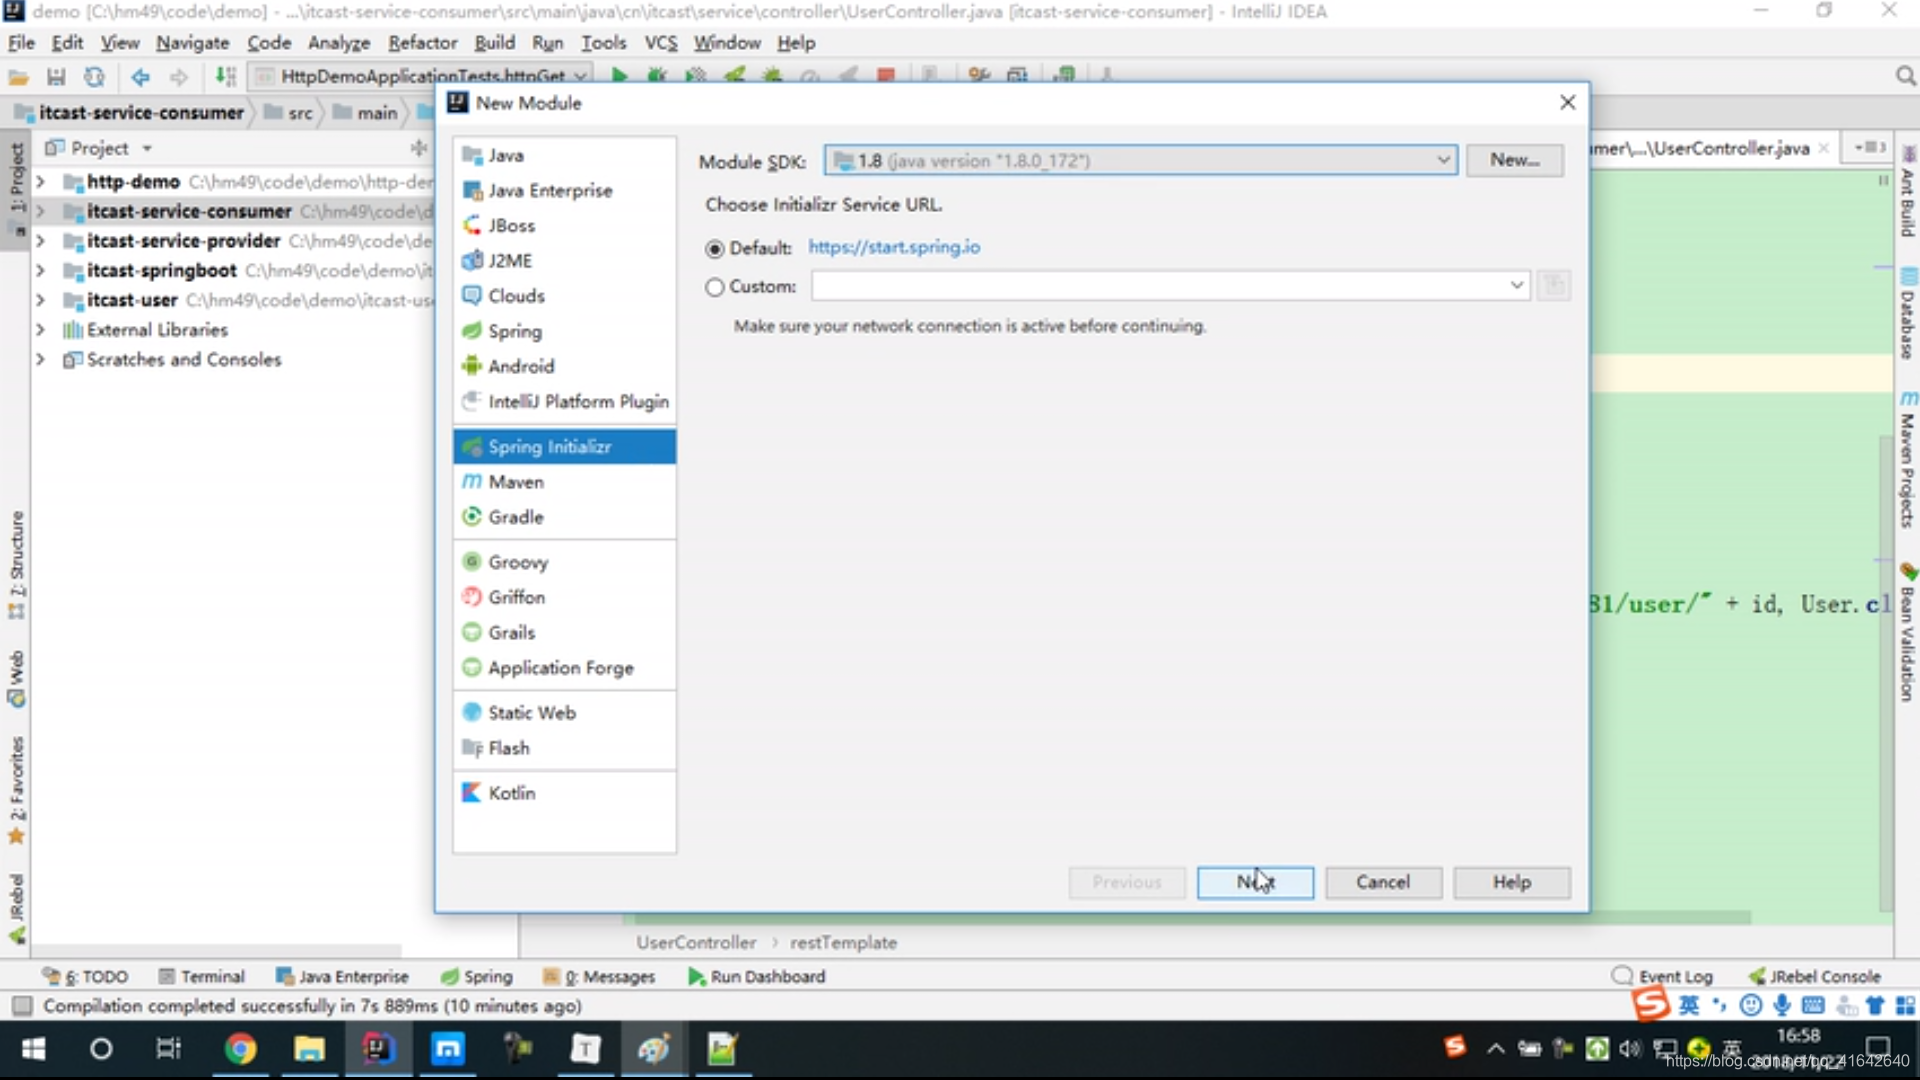Click the New... SDK button
Screen dimensions: 1920x1080
[1514, 160]
